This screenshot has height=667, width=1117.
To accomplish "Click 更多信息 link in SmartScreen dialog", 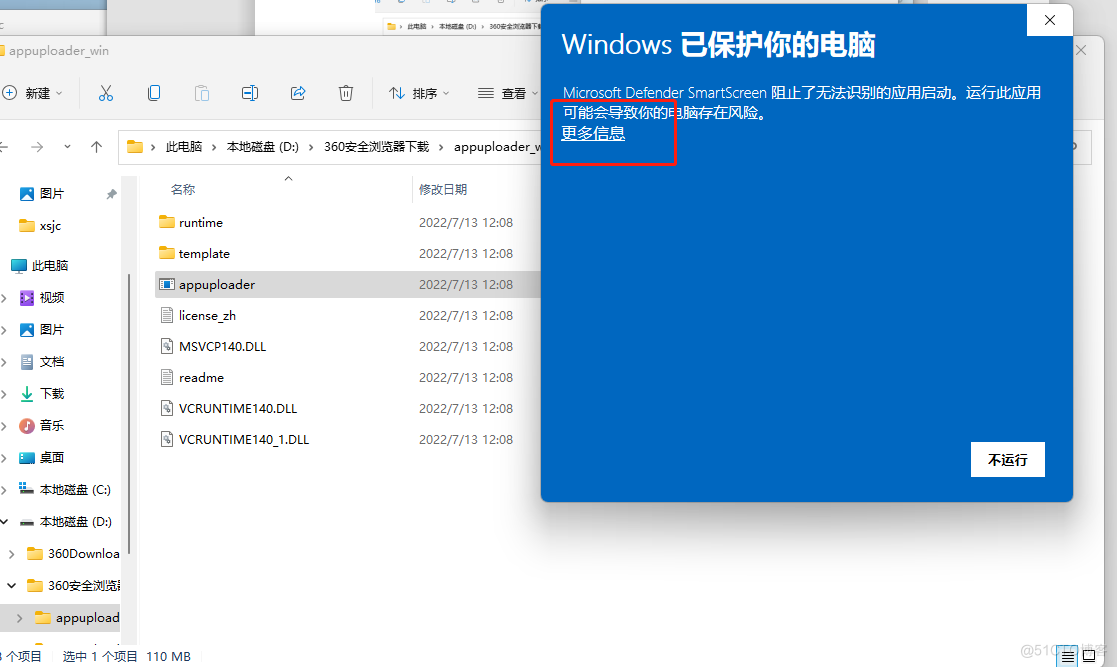I will 593,133.
